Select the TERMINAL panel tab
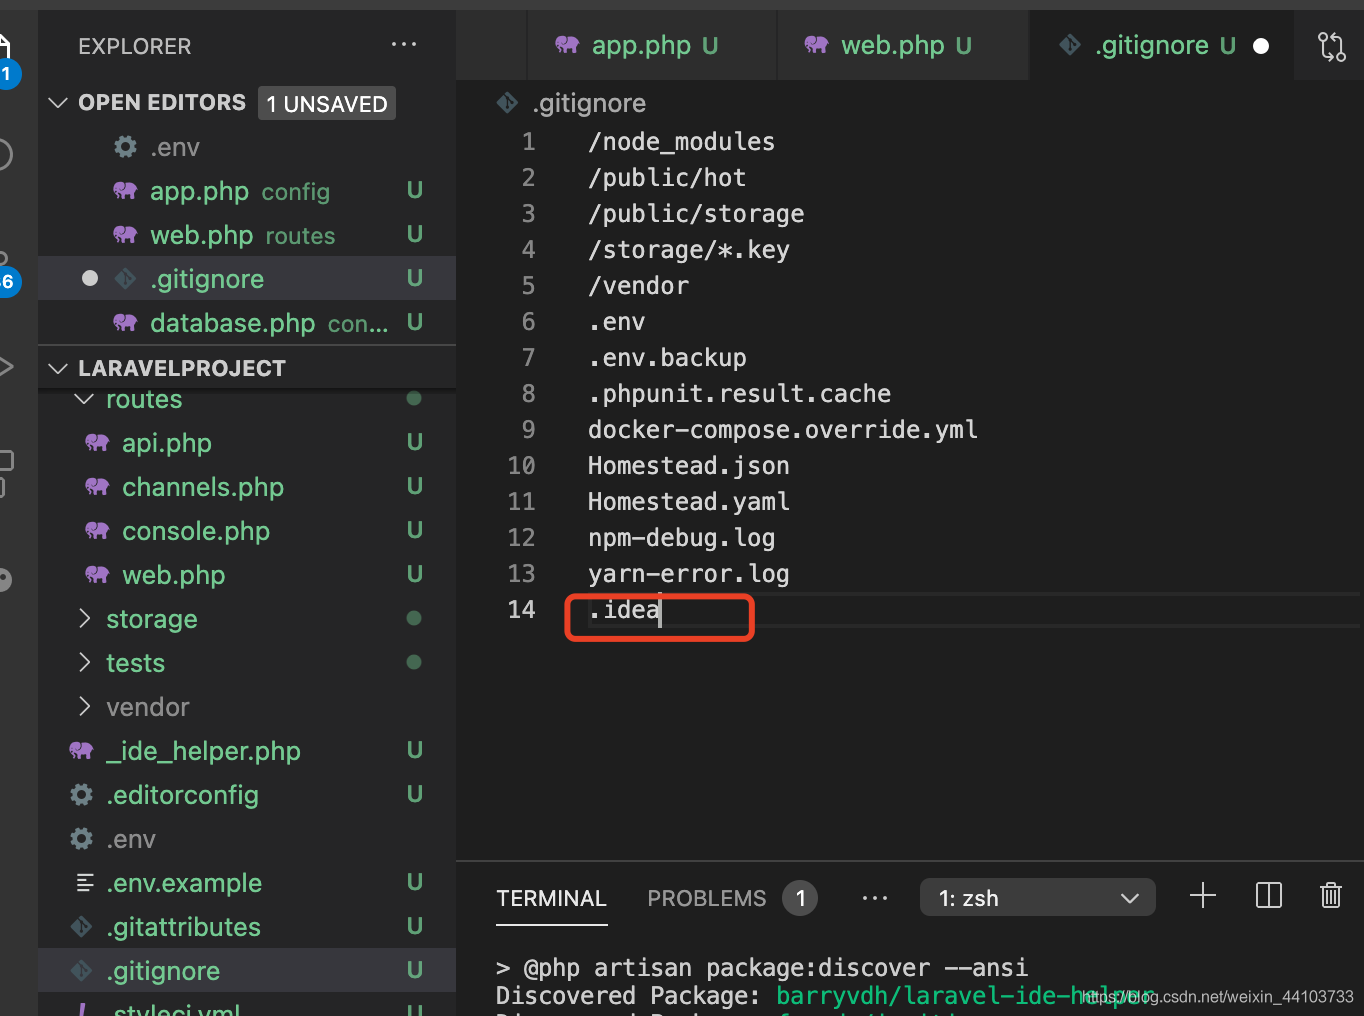 pos(551,898)
